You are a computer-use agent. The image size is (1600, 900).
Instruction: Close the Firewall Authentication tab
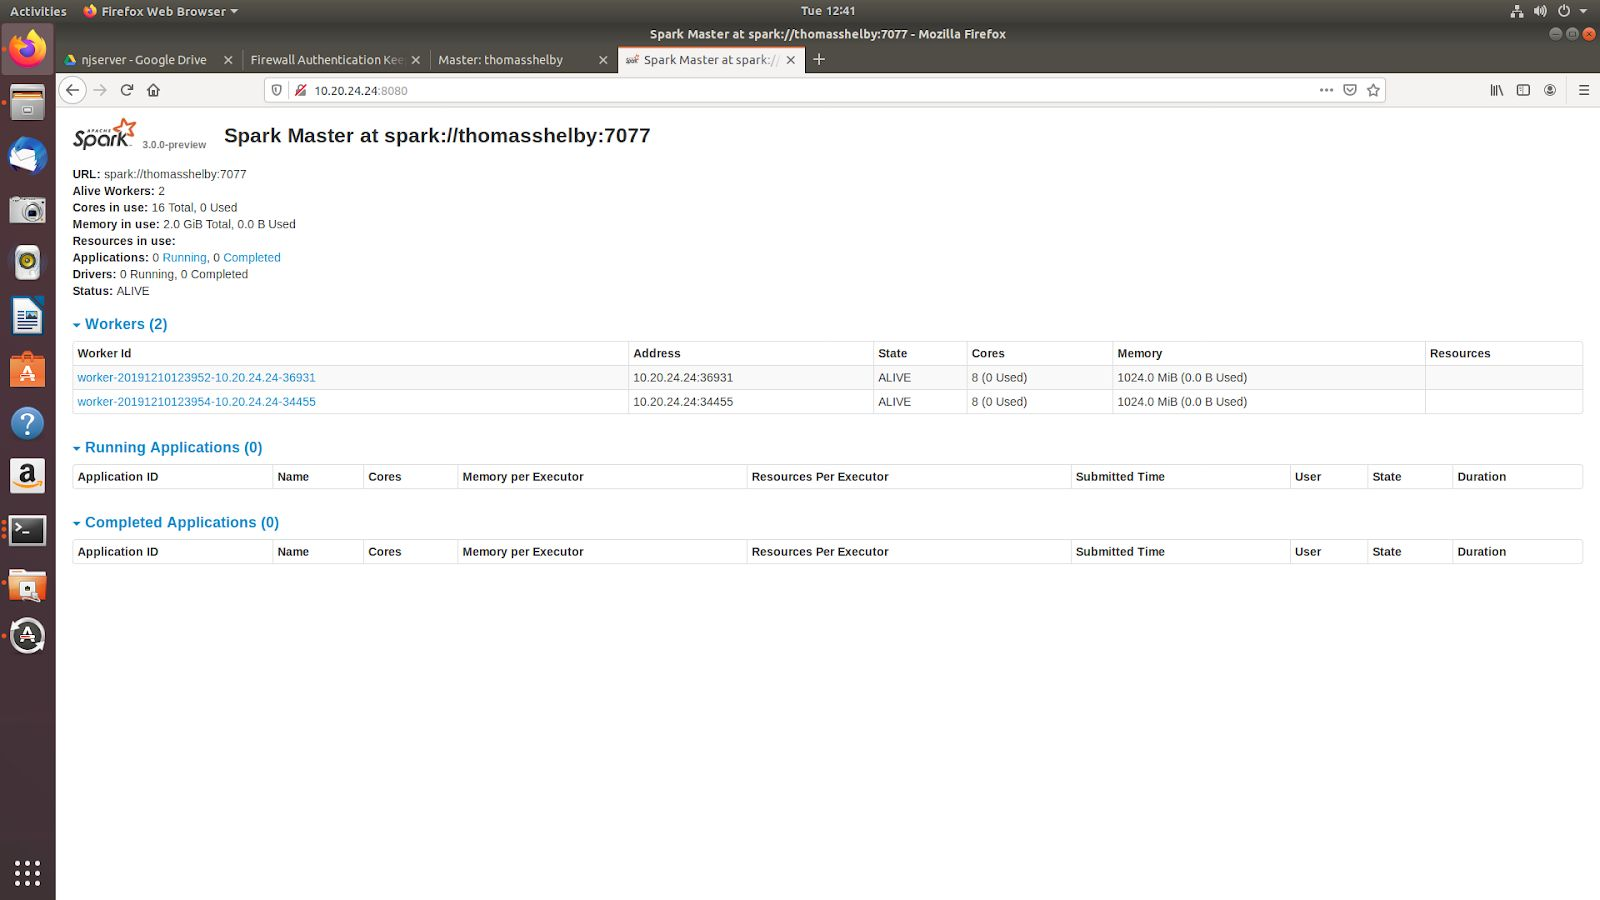416,60
